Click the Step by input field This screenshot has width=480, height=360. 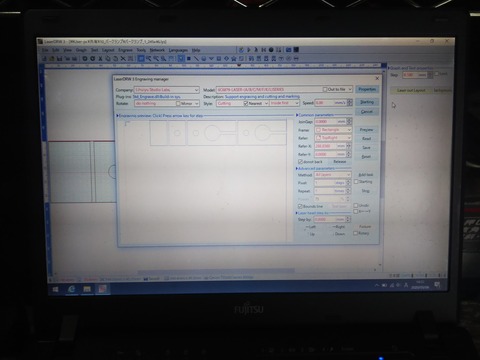pyautogui.click(x=329, y=219)
